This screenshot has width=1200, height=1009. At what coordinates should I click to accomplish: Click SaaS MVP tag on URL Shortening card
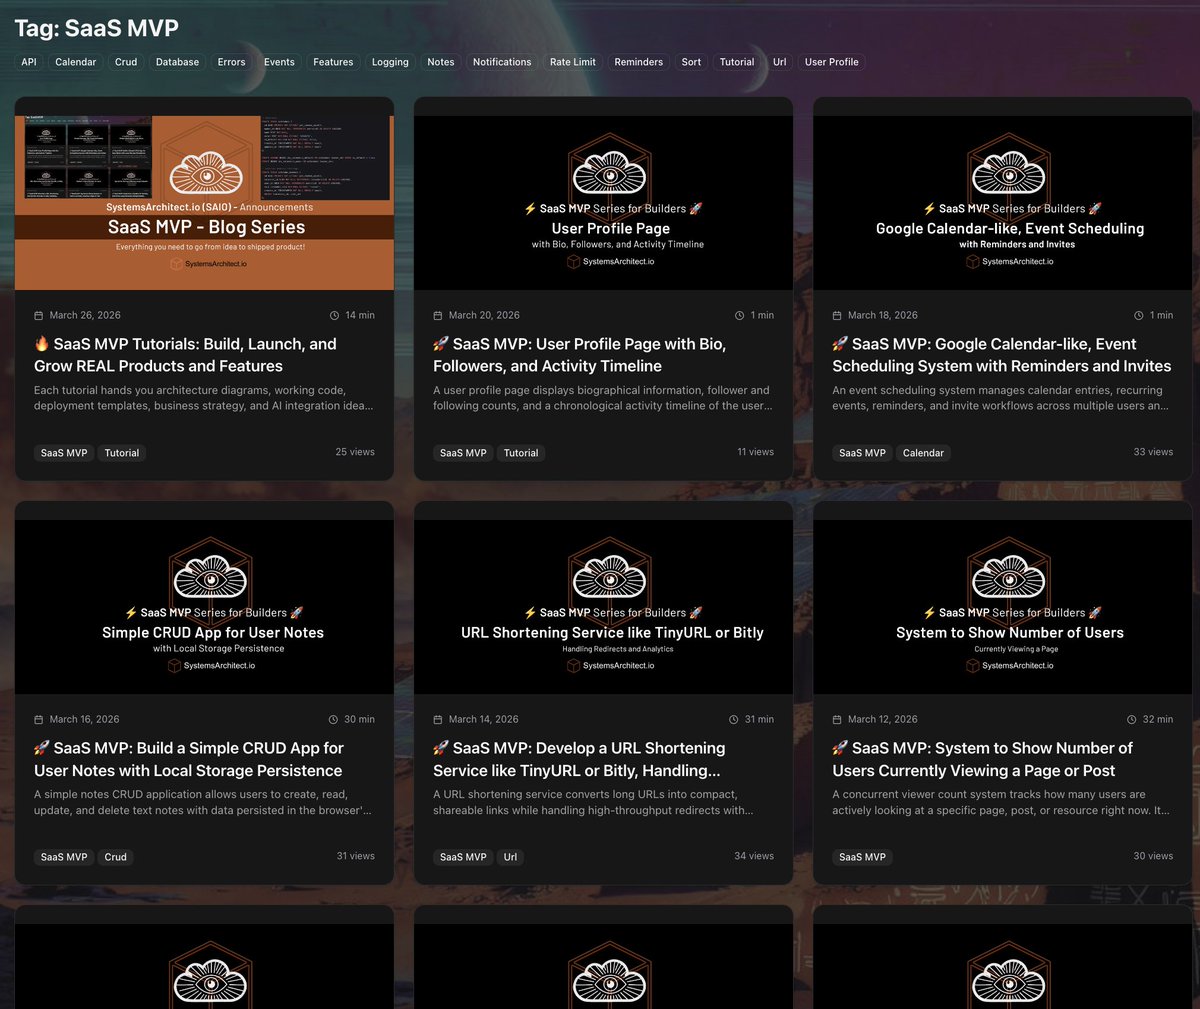(463, 857)
